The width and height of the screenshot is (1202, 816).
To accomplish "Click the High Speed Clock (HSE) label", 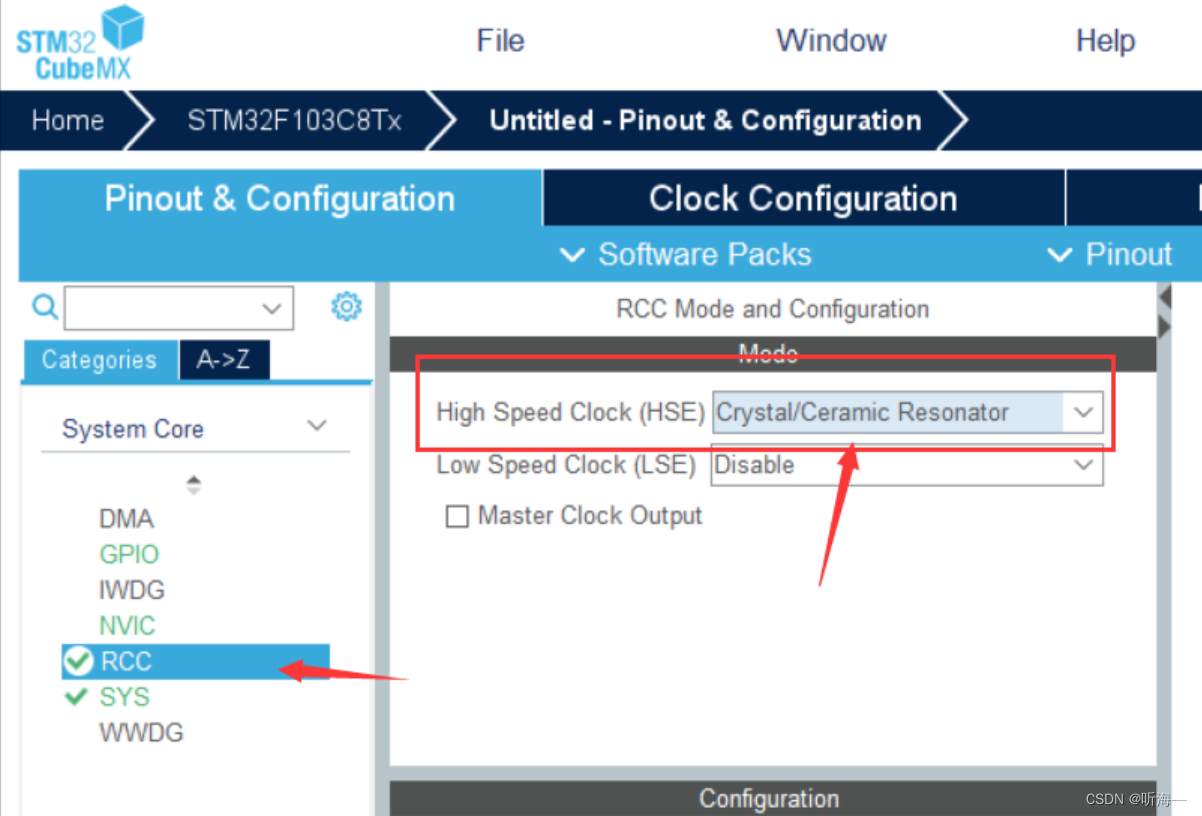I will [571, 412].
